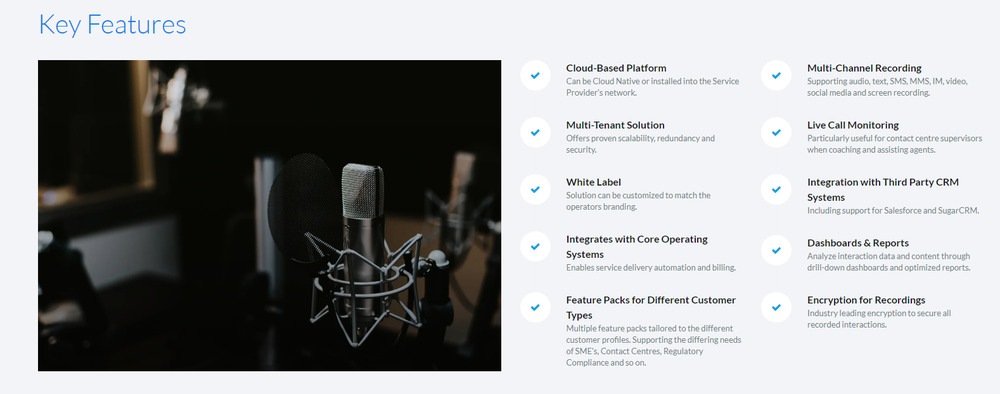
Task: Select the Multi-Channel Recording title
Action: pos(864,68)
